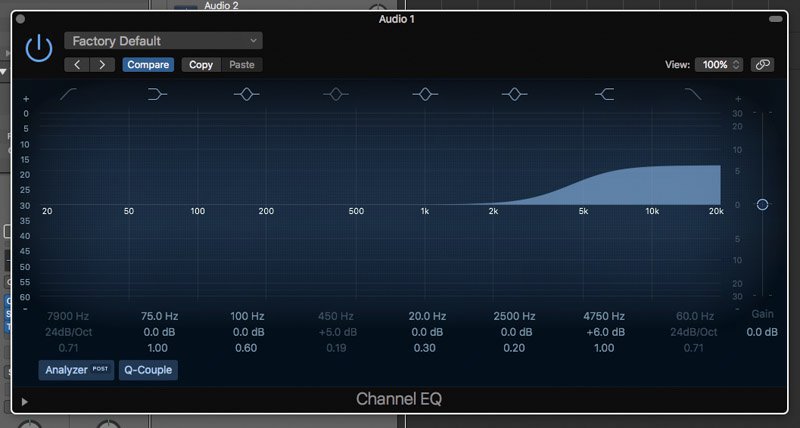
Task: Close the Audio 1 plugin window
Action: click(20, 19)
